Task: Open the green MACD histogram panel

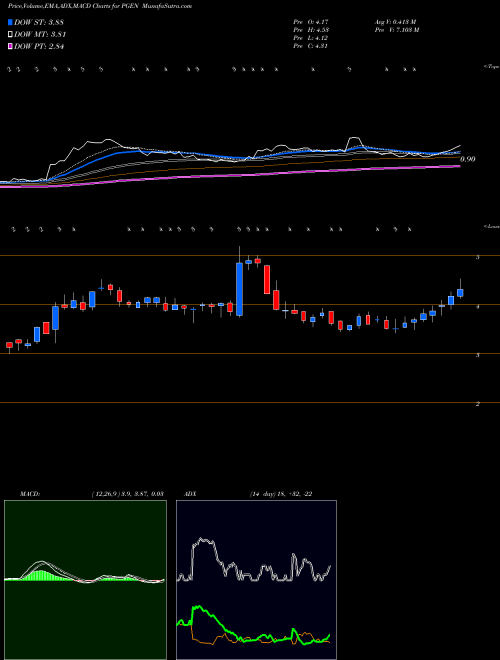Action: pyautogui.click(x=85, y=580)
